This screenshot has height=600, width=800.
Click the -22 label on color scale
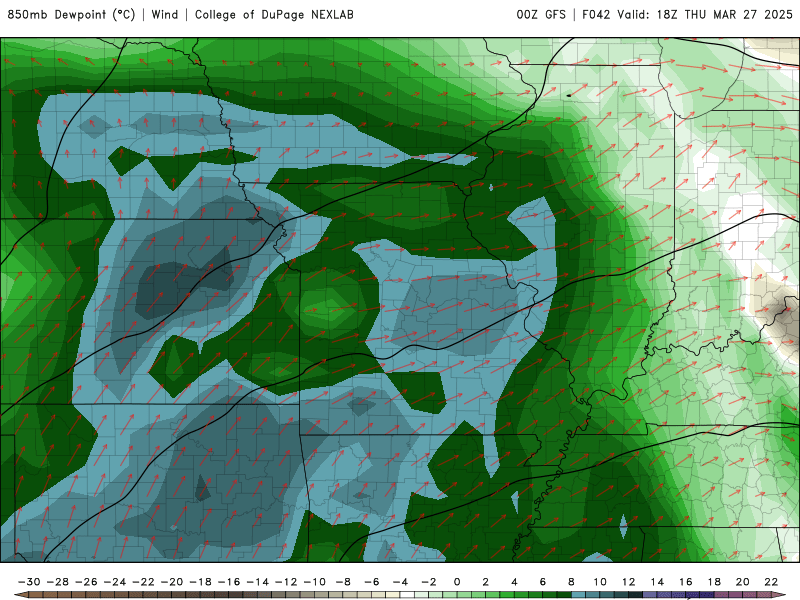pyautogui.click(x=143, y=582)
